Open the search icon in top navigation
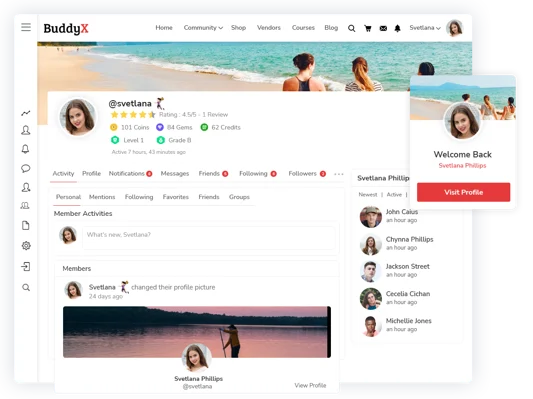Viewport: 533px width, 399px height. [x=351, y=28]
